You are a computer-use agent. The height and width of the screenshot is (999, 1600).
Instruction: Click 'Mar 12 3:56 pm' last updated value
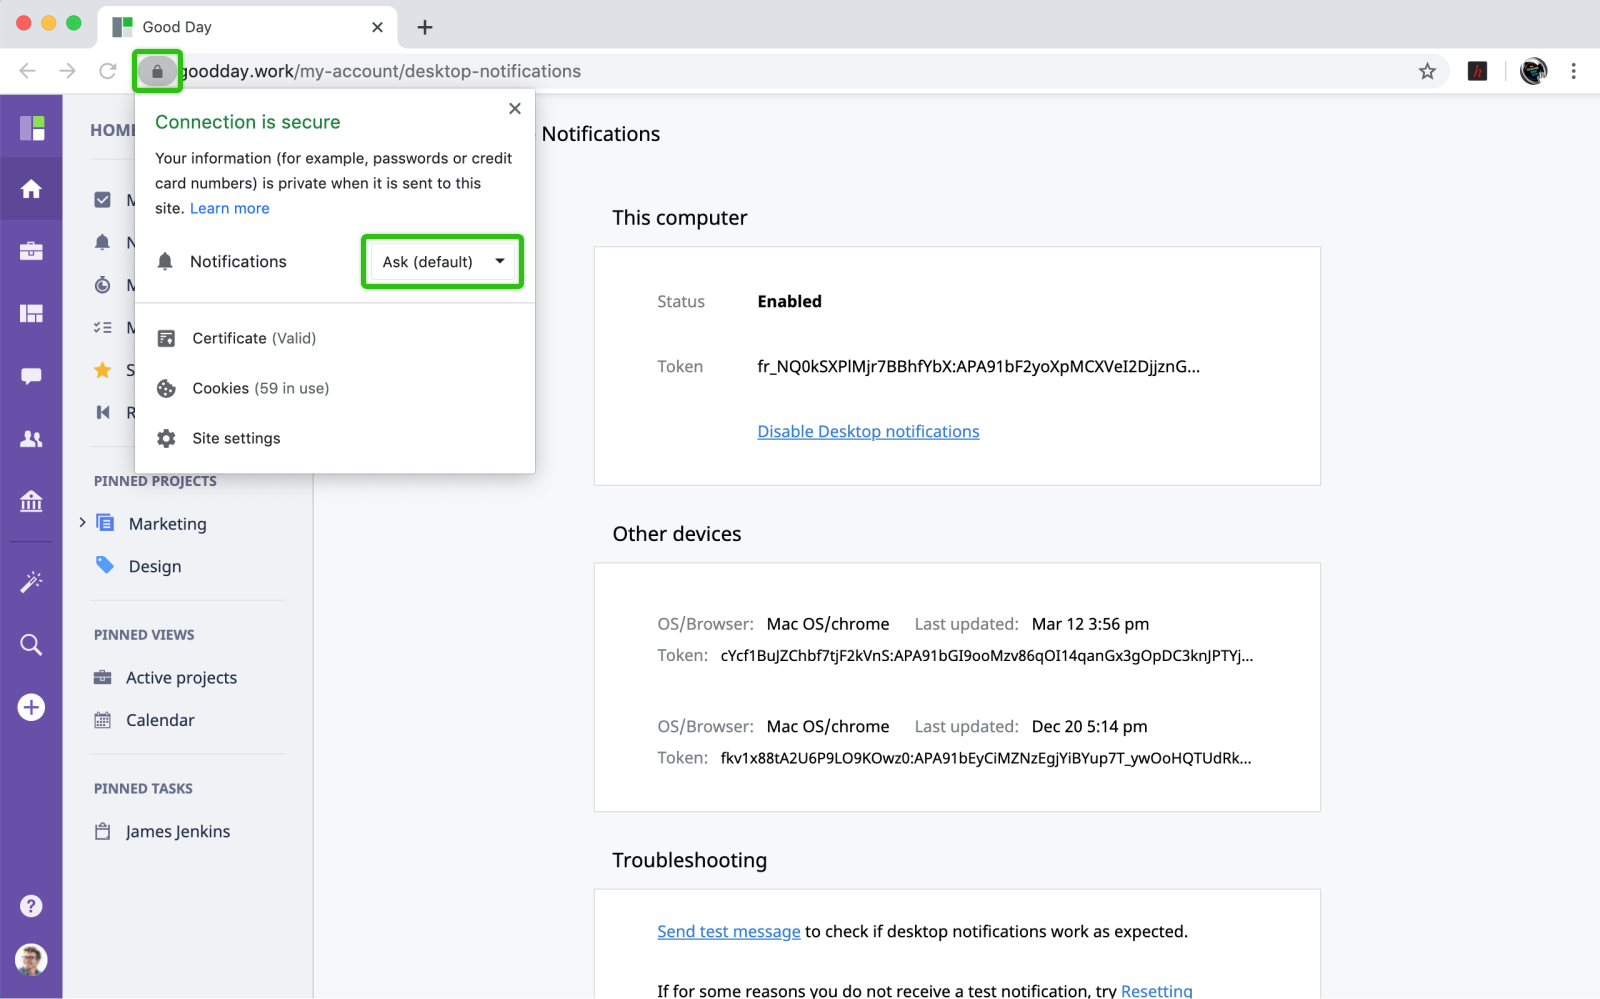point(1090,624)
